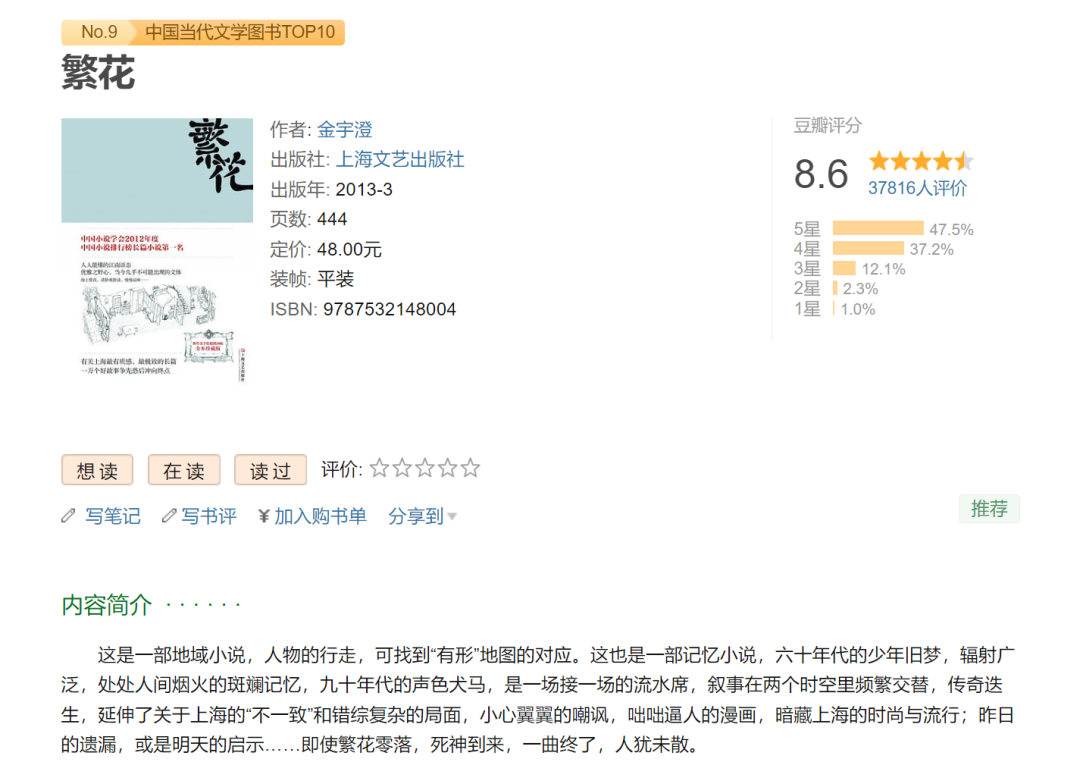This screenshot has height=762, width=1080.
Task: Open publisher 上海文艺出版社 link
Action: click(x=400, y=160)
